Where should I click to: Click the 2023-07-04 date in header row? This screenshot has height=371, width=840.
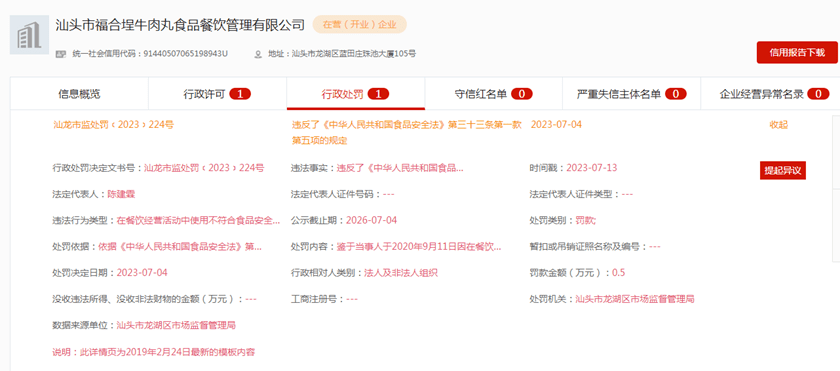pos(556,125)
